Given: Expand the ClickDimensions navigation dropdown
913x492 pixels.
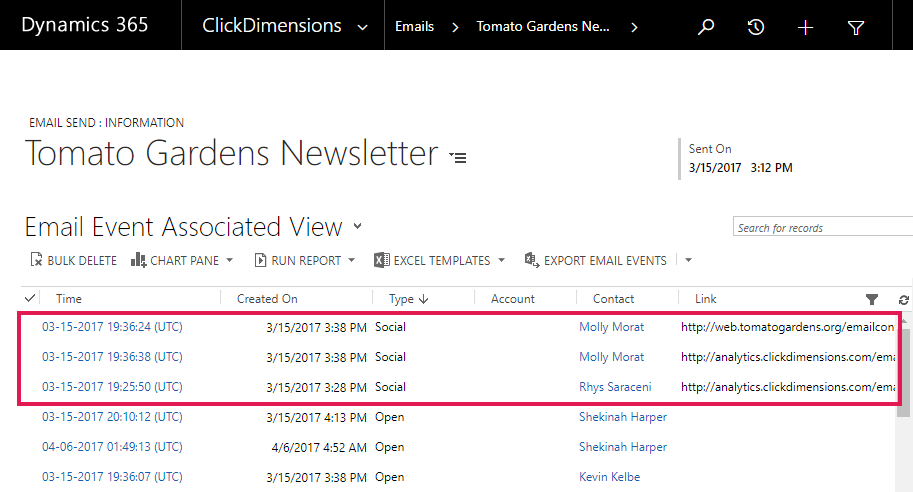Looking at the screenshot, I should (362, 27).
